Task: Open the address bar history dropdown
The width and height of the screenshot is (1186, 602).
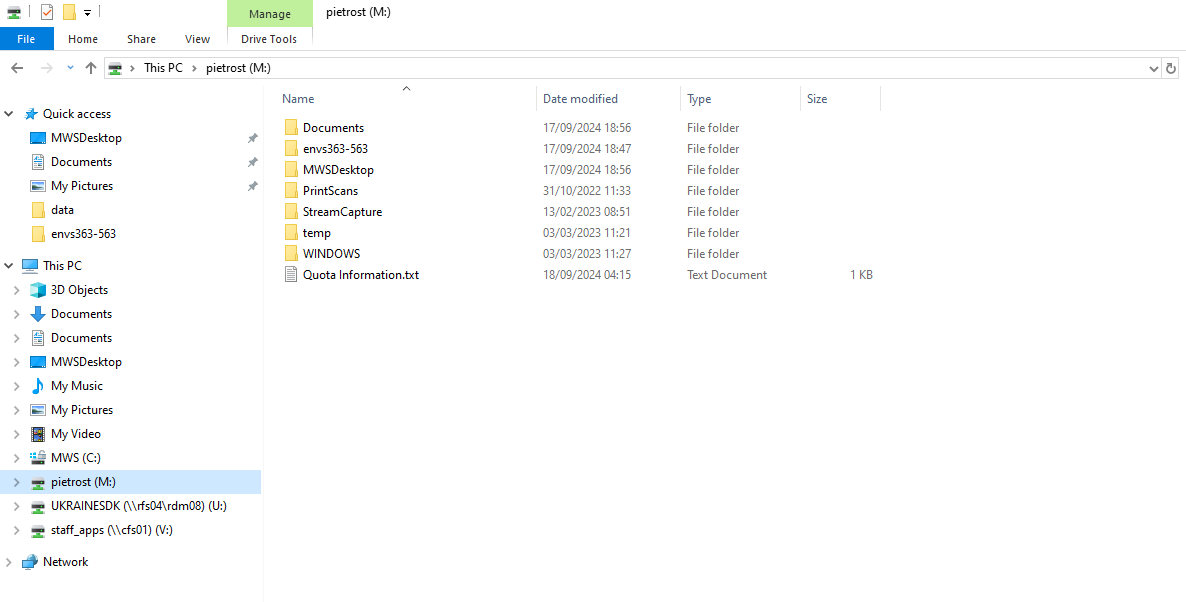Action: [x=1154, y=68]
